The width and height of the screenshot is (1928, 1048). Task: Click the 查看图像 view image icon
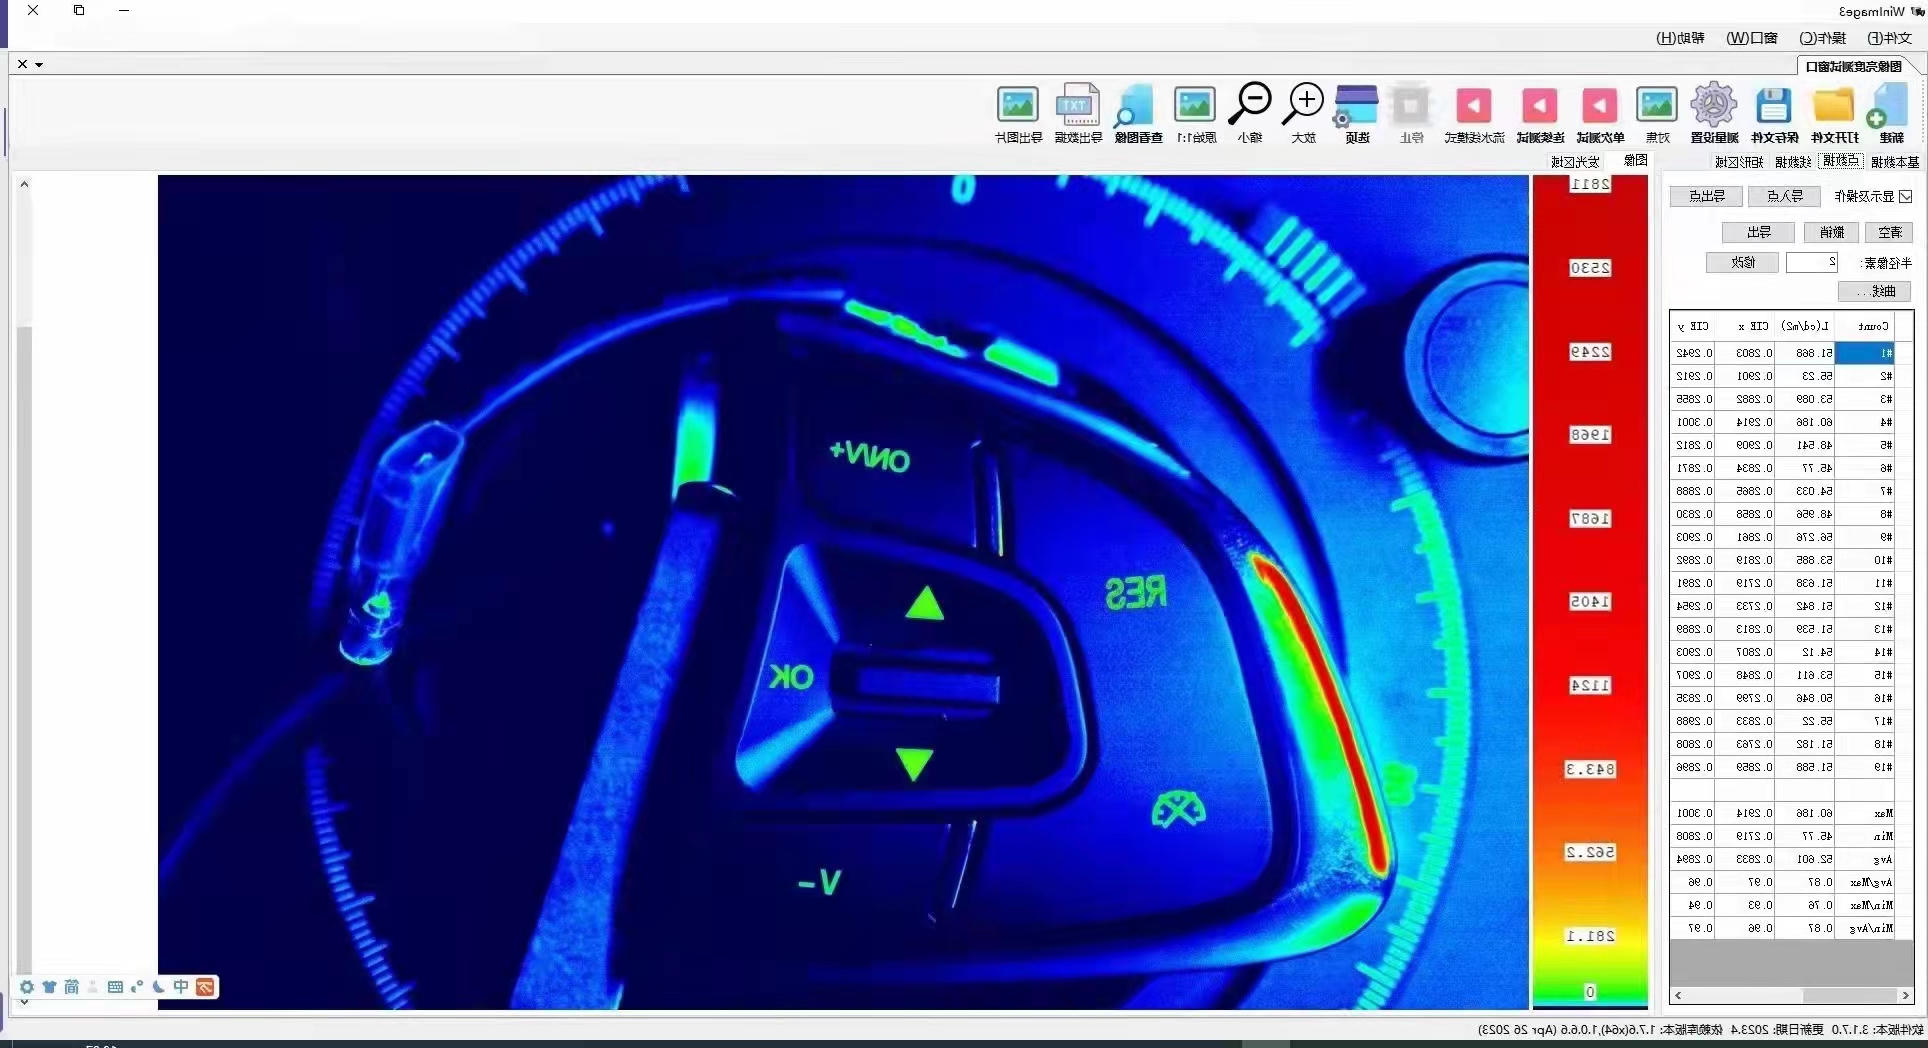point(1136,106)
